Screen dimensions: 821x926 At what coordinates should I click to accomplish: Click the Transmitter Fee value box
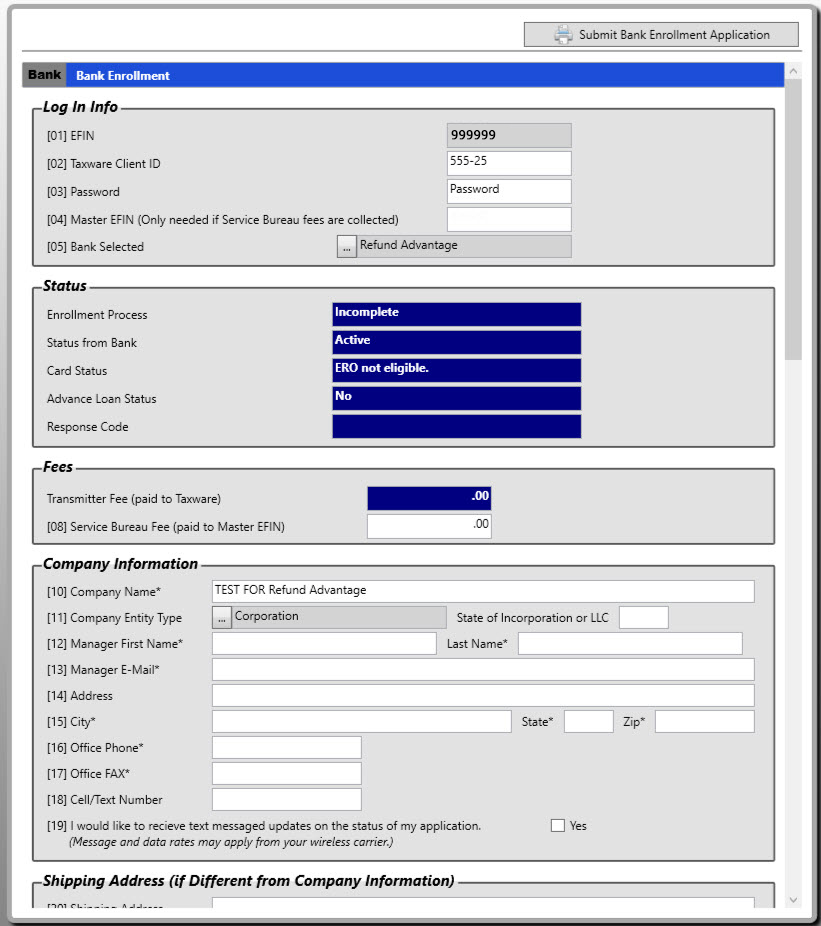tap(429, 498)
